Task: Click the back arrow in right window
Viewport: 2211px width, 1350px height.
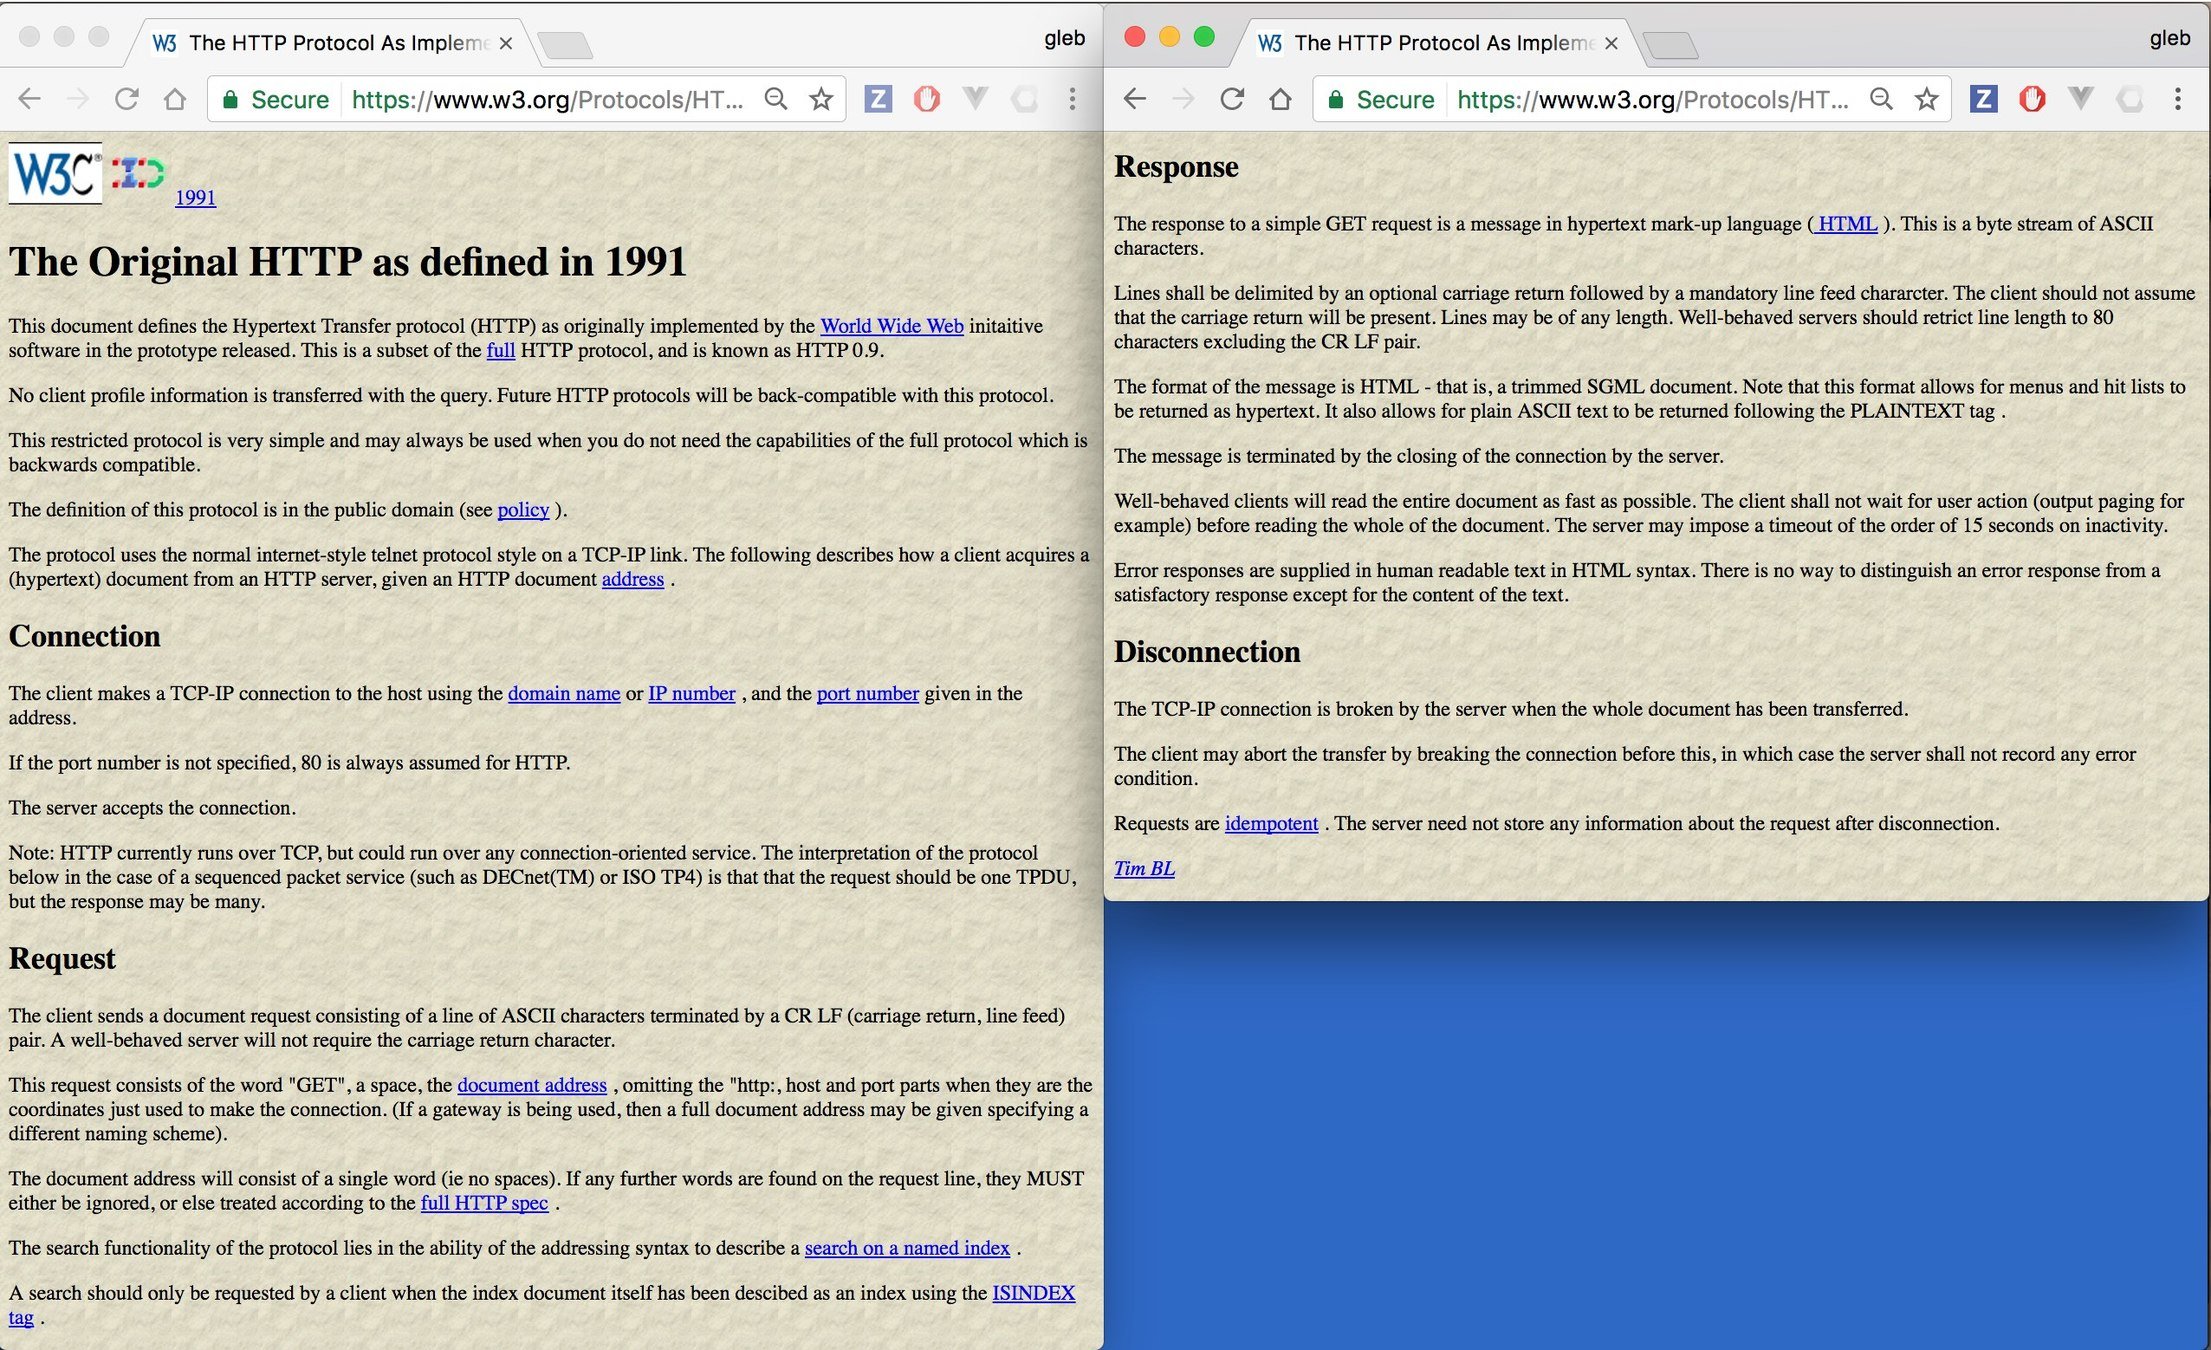Action: pos(1134,99)
